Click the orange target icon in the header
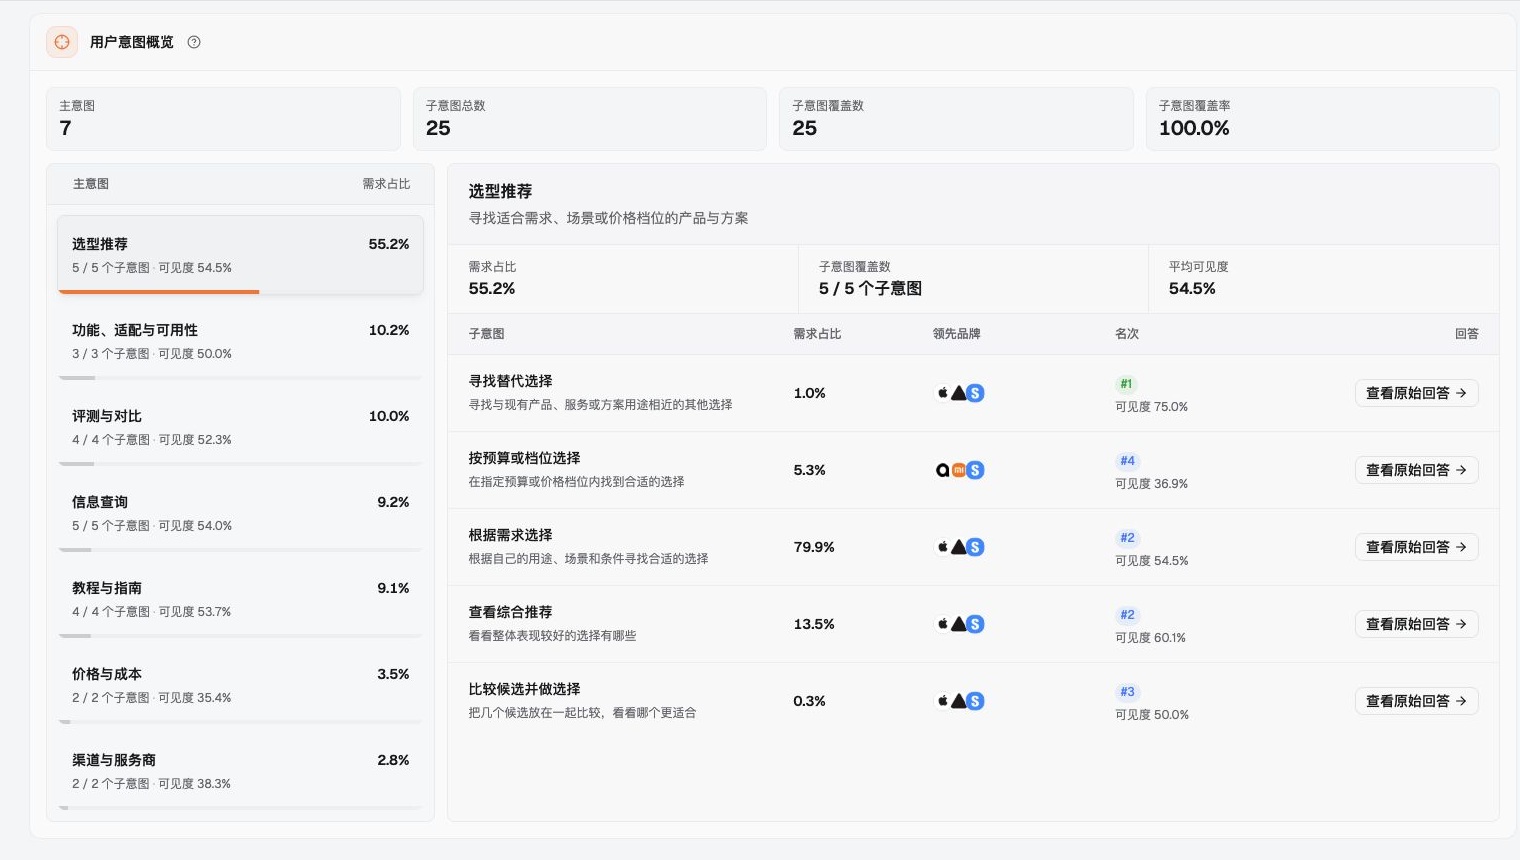This screenshot has height=860, width=1520. pyautogui.click(x=62, y=42)
